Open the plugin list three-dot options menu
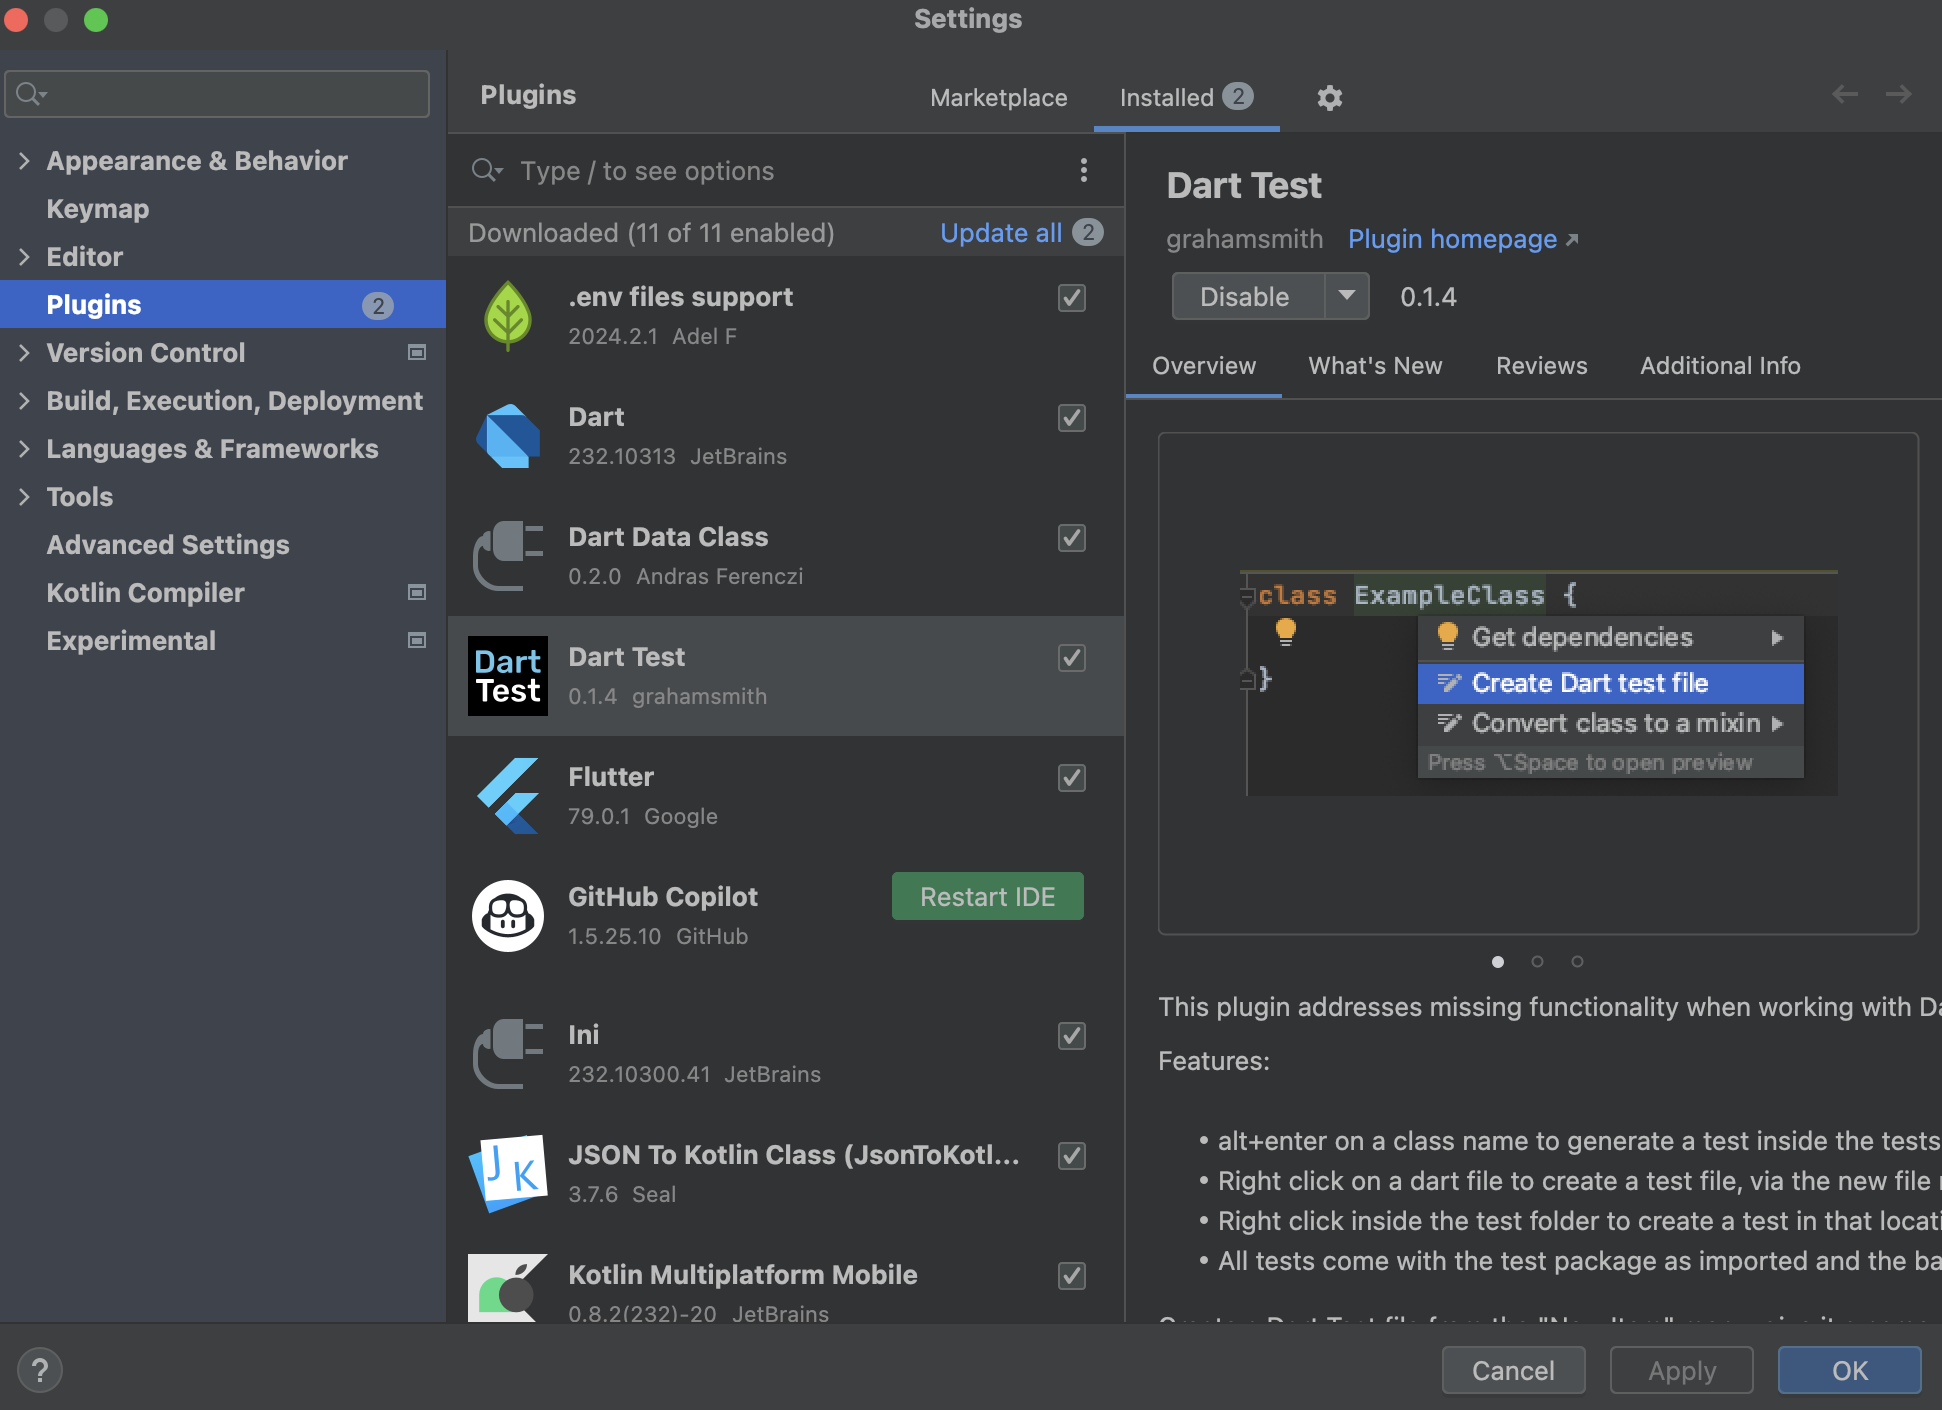This screenshot has width=1942, height=1410. (1084, 170)
